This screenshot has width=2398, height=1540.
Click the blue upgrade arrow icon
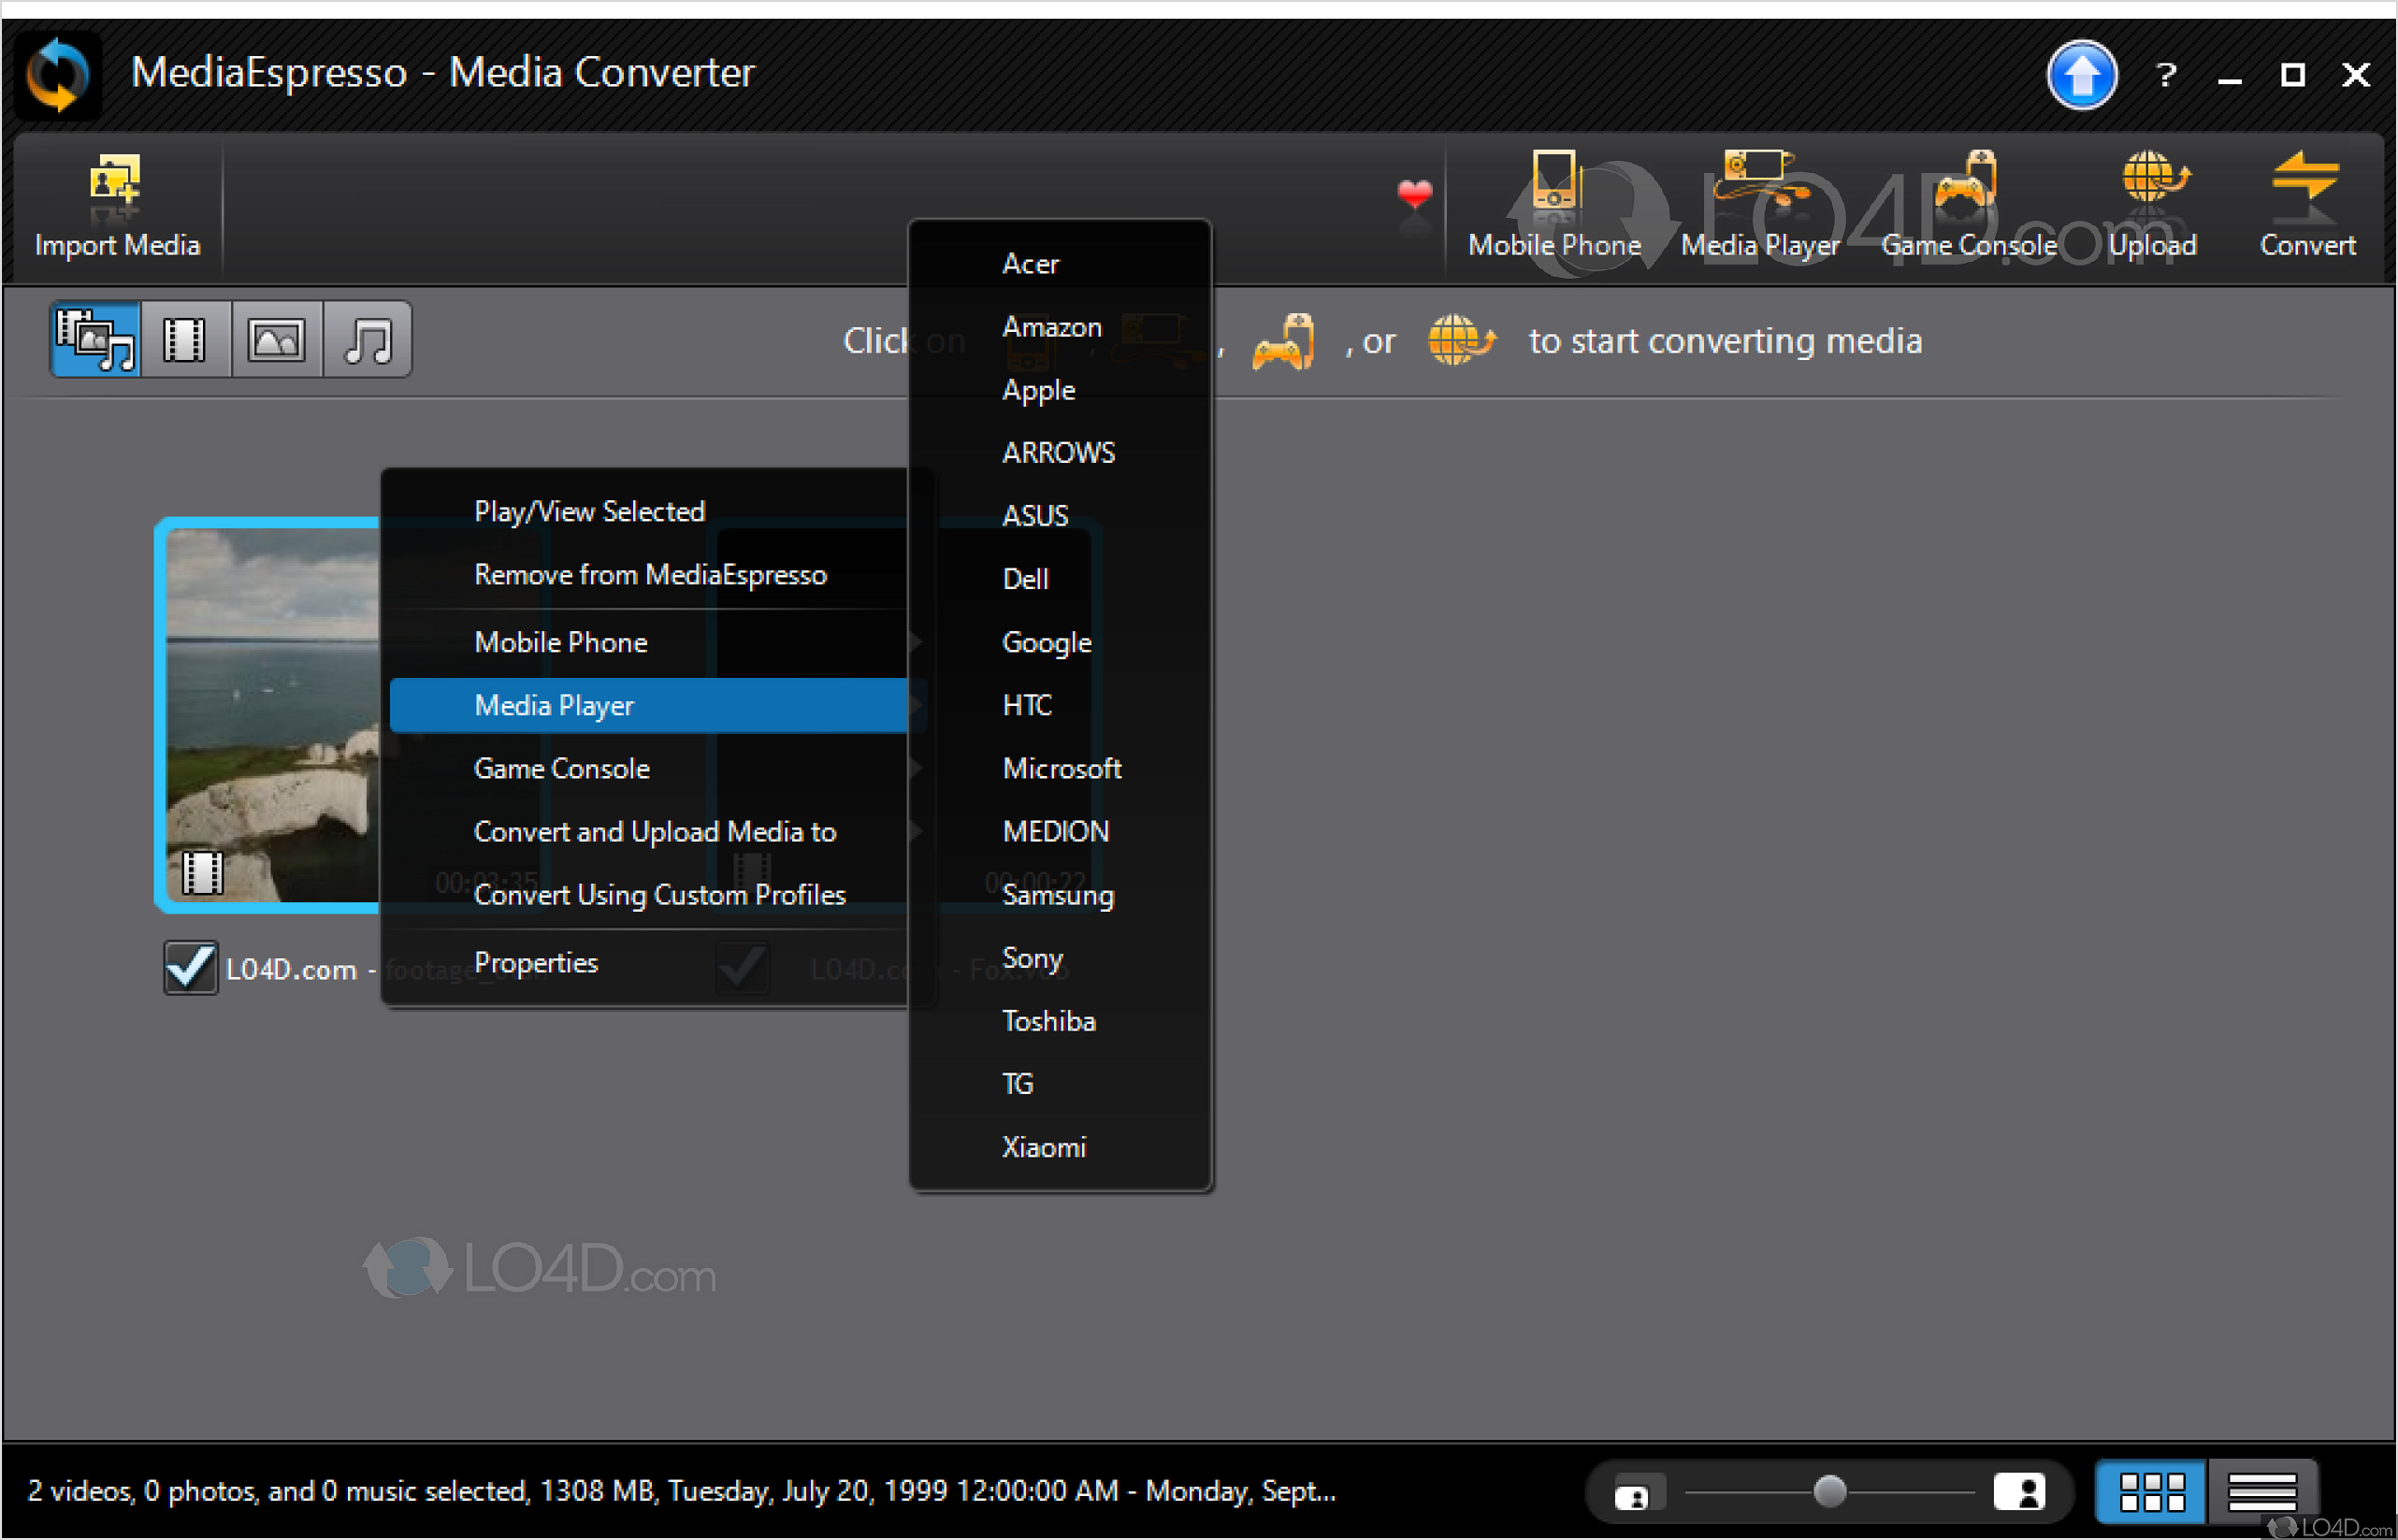tap(2081, 75)
